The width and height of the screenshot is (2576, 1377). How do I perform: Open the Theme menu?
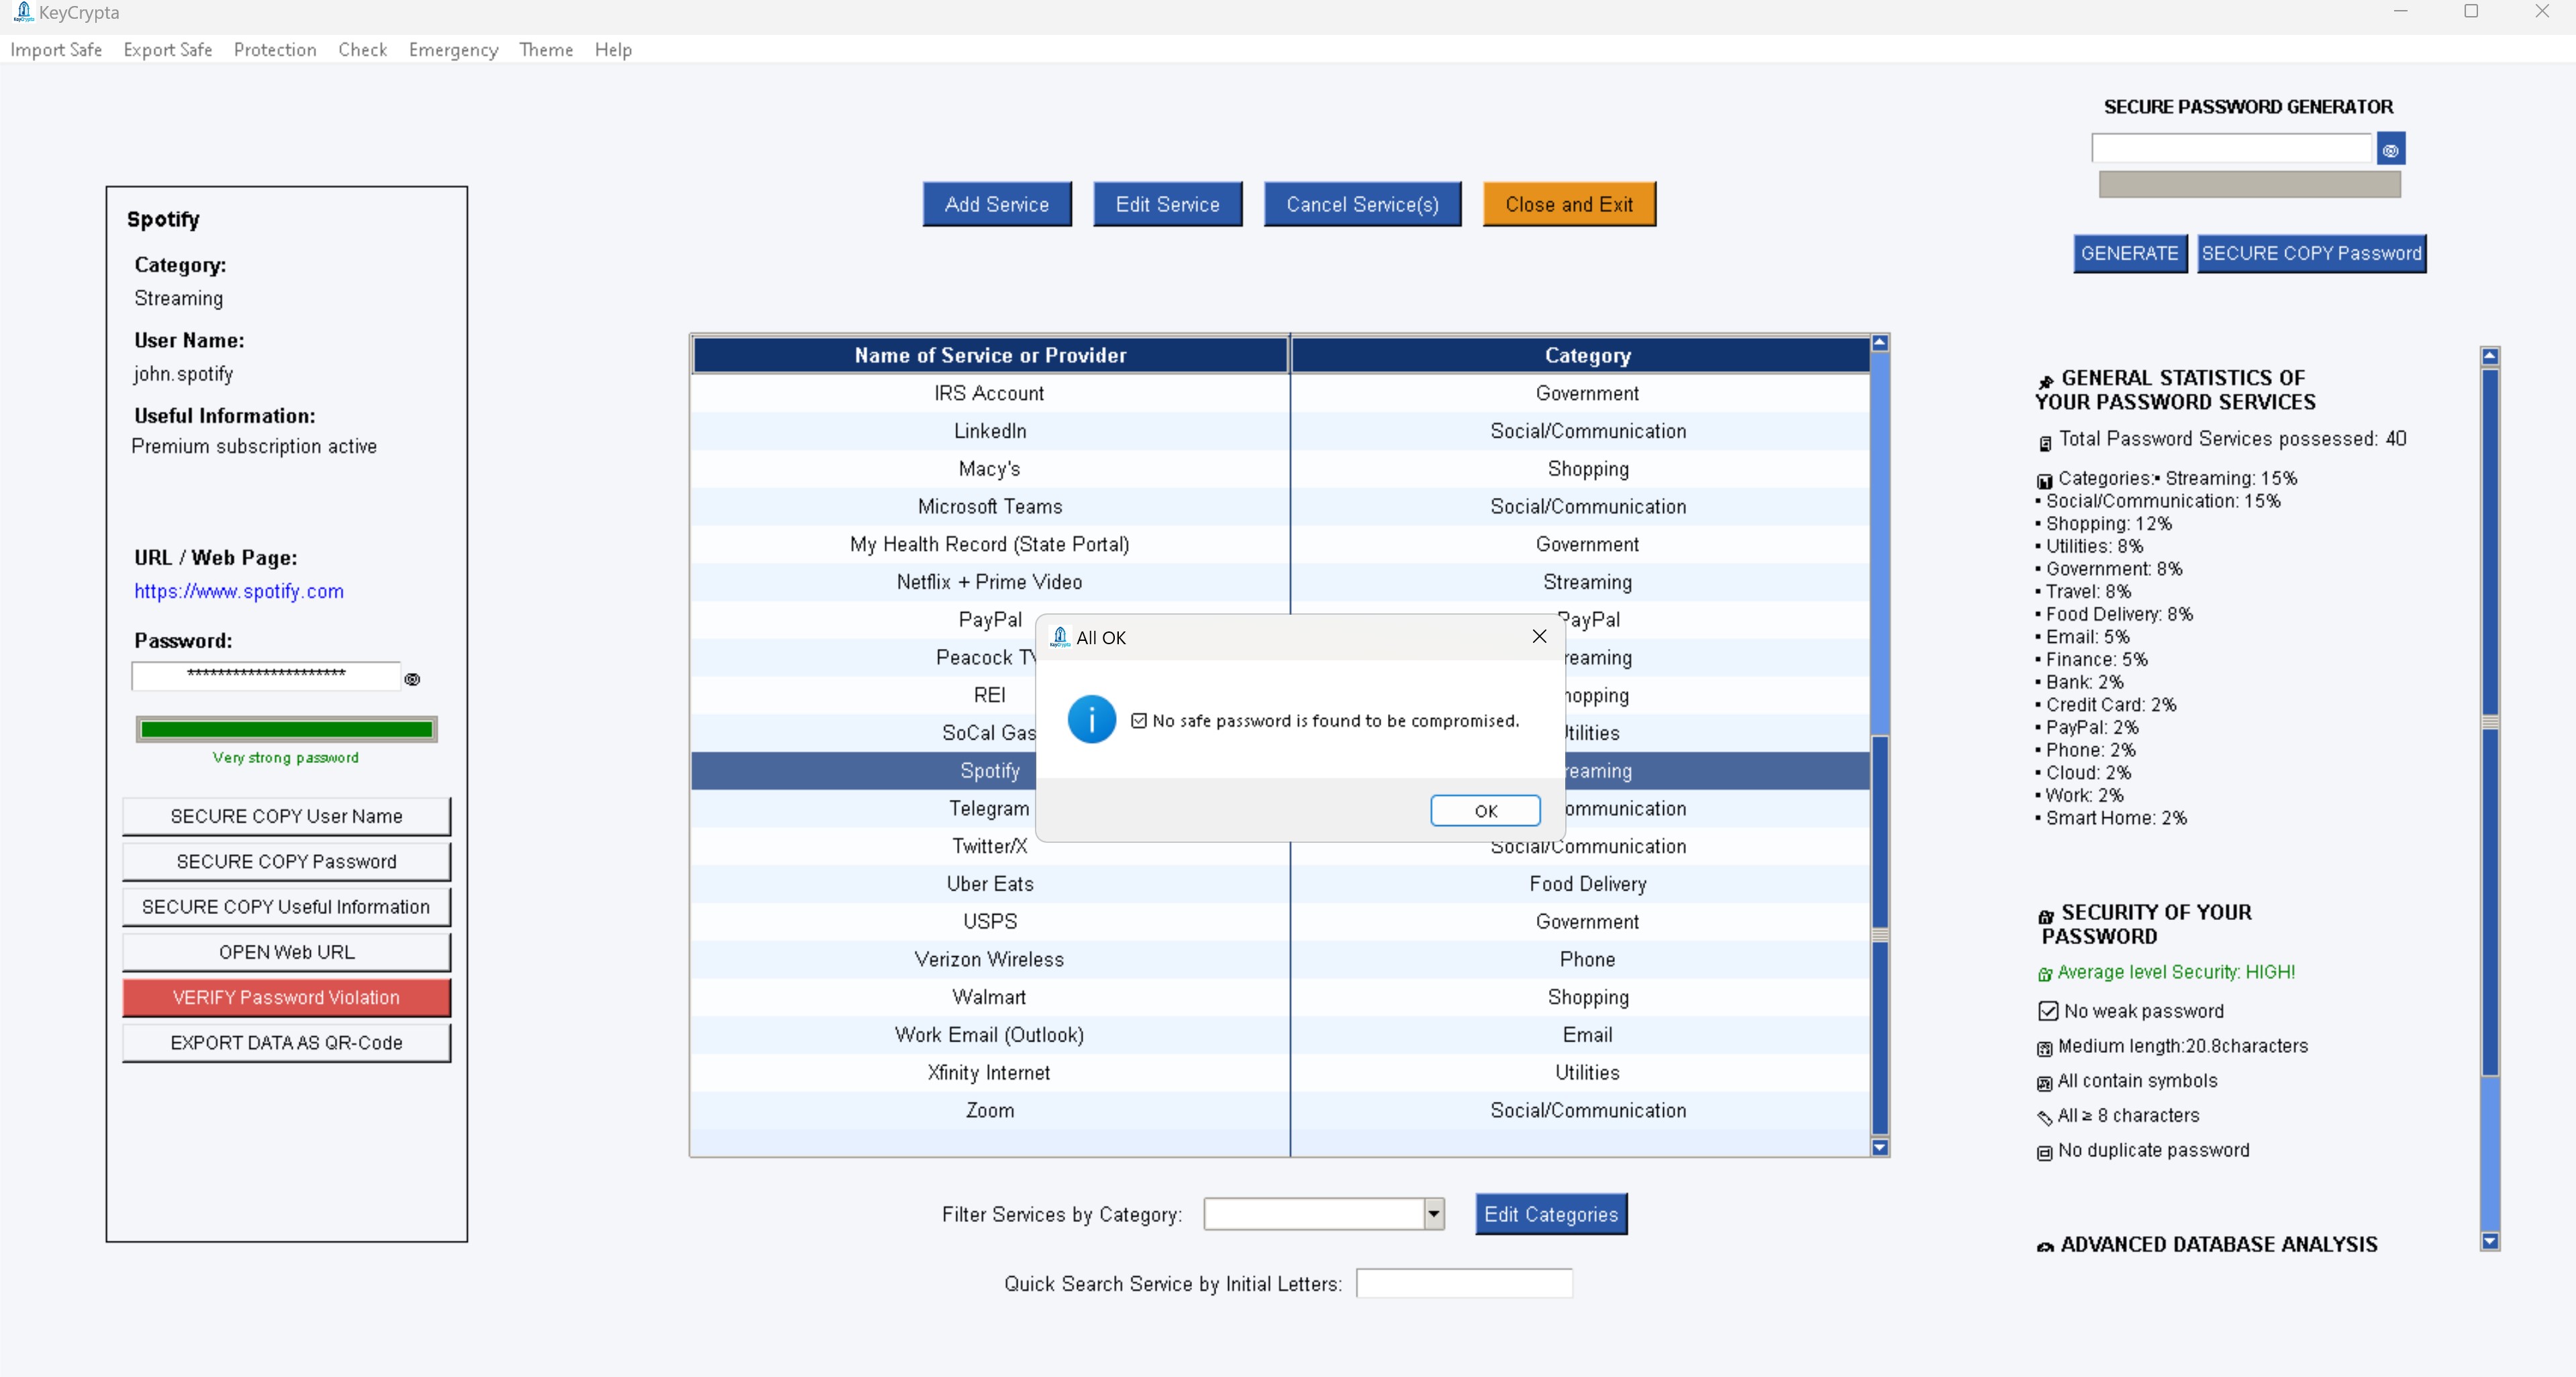(x=546, y=50)
